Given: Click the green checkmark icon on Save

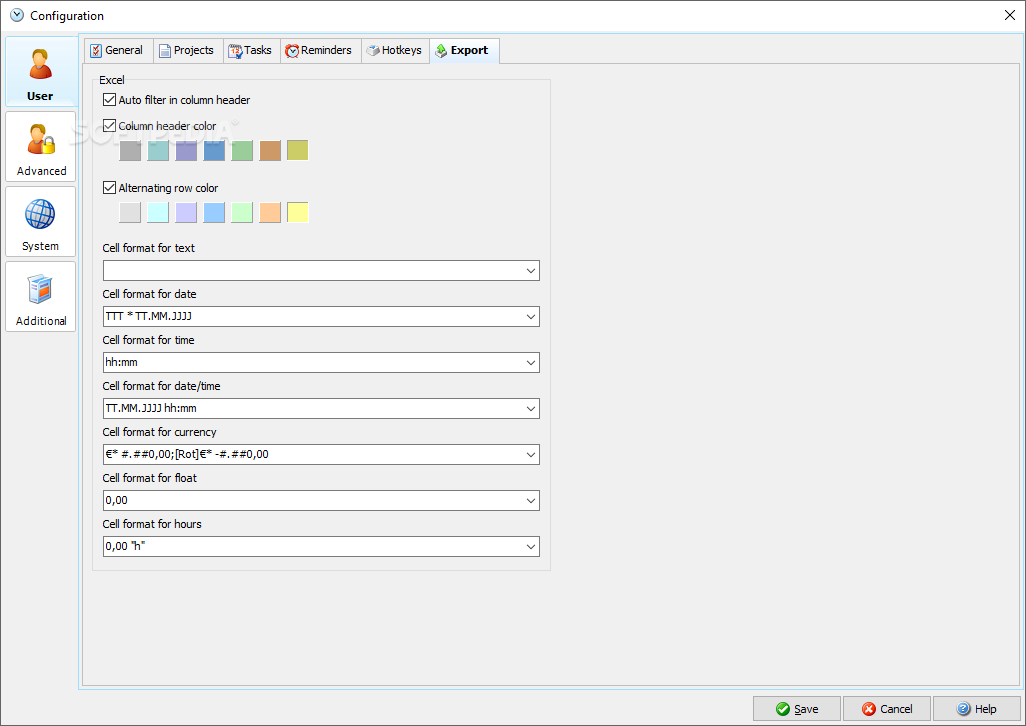Looking at the screenshot, I should [x=783, y=709].
